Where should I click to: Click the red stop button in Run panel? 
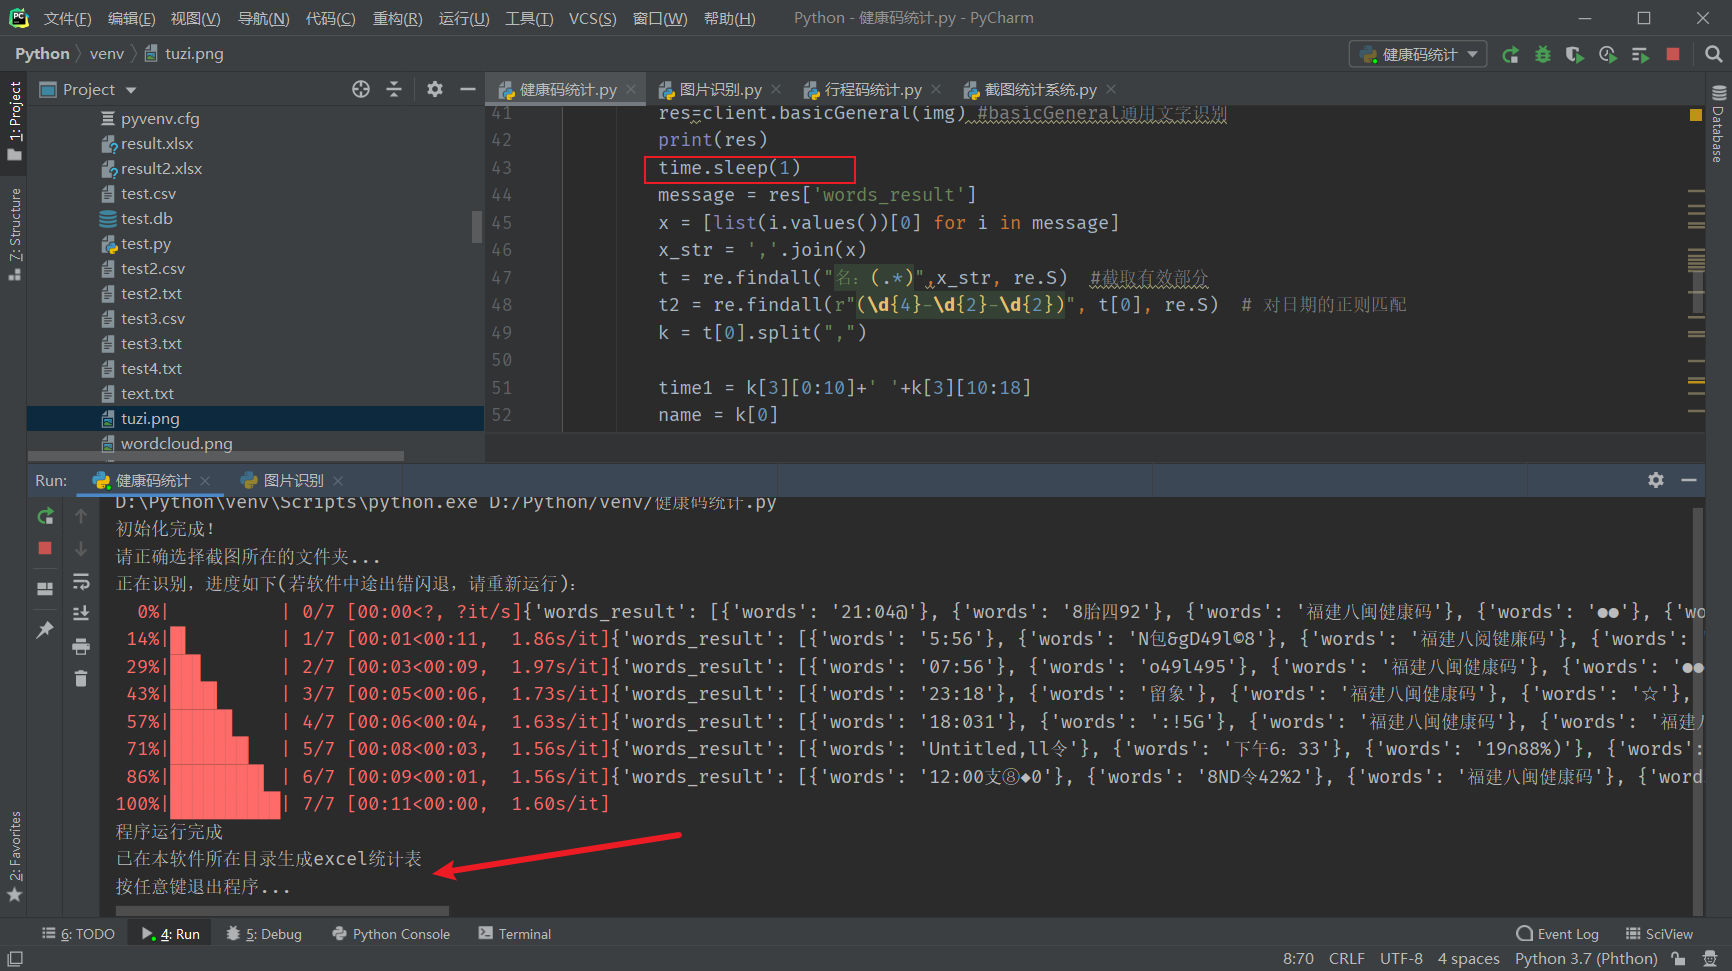click(x=45, y=548)
